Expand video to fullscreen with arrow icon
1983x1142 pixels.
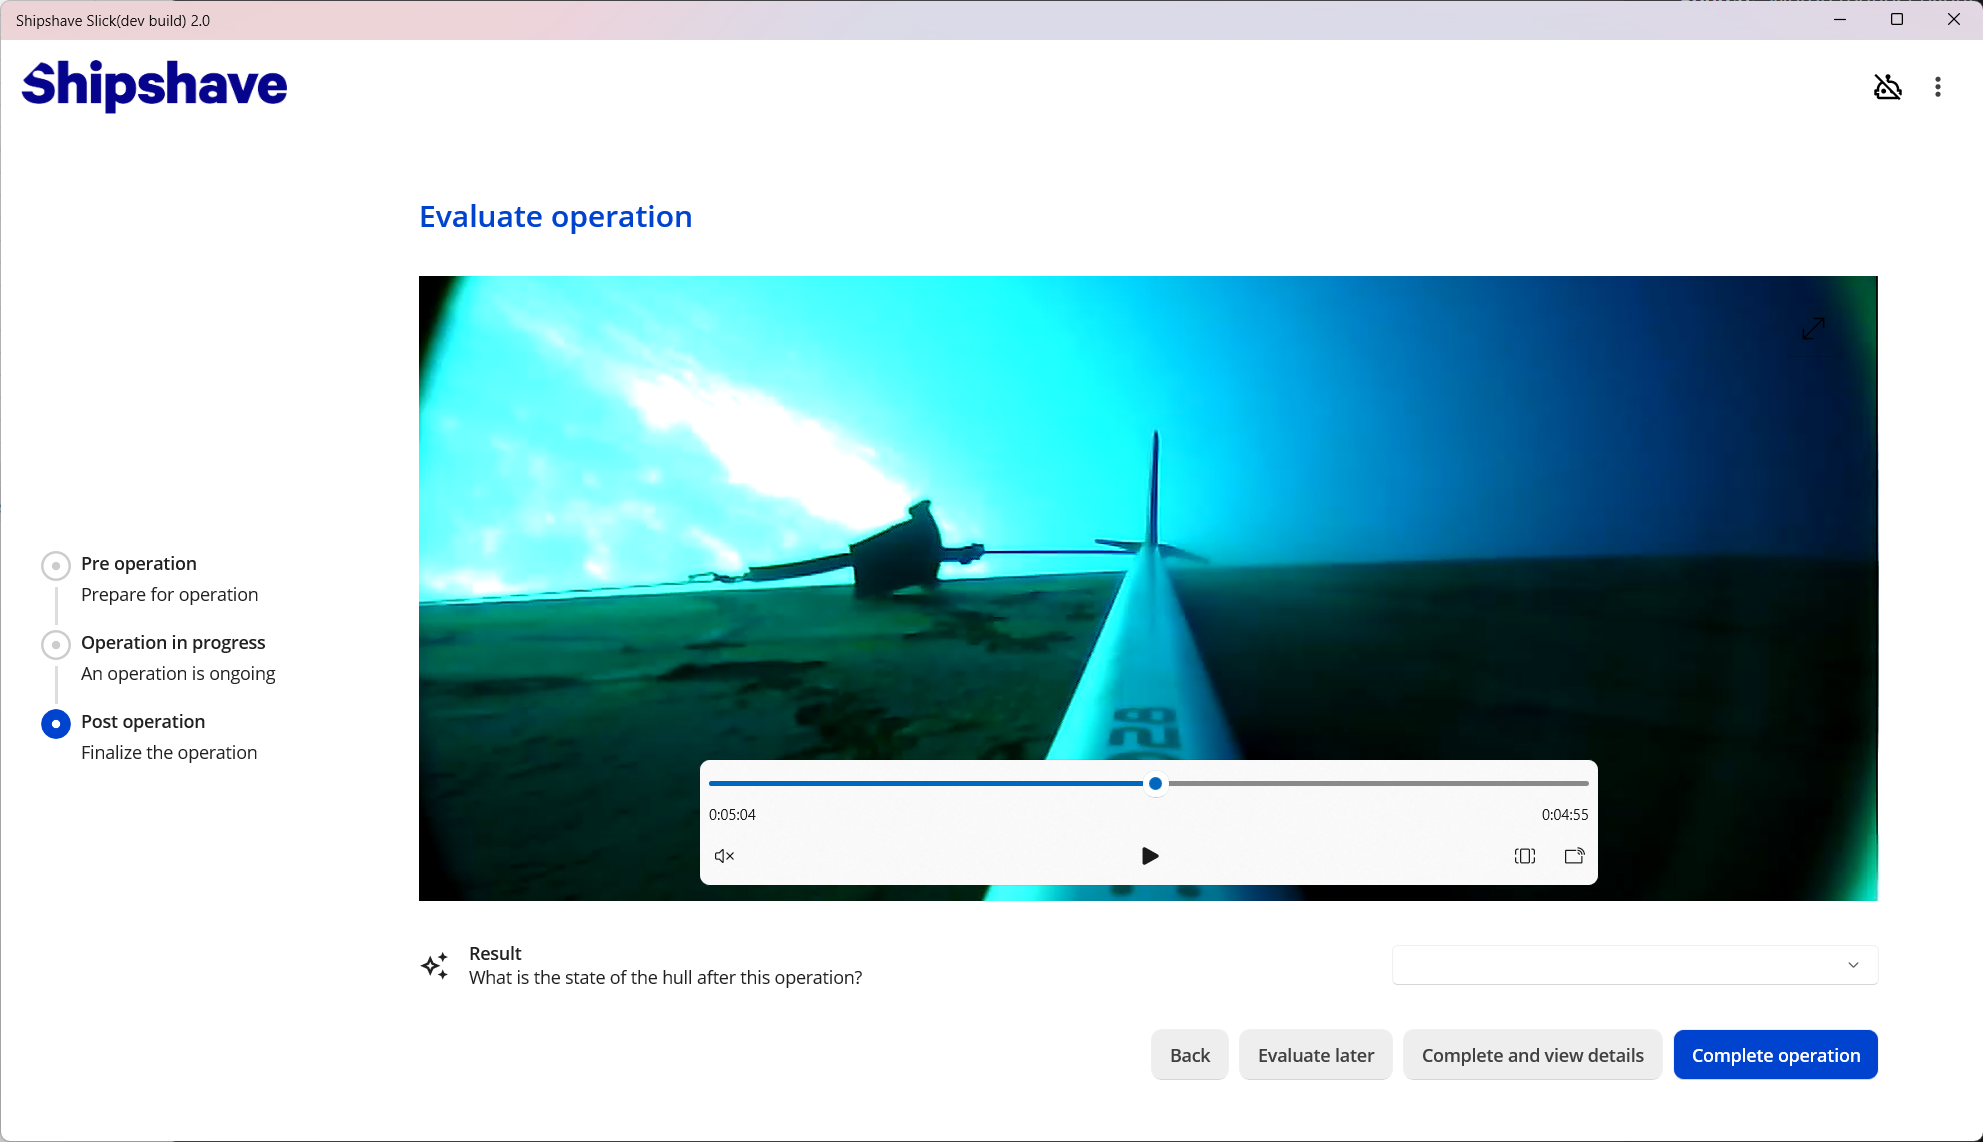(1813, 328)
